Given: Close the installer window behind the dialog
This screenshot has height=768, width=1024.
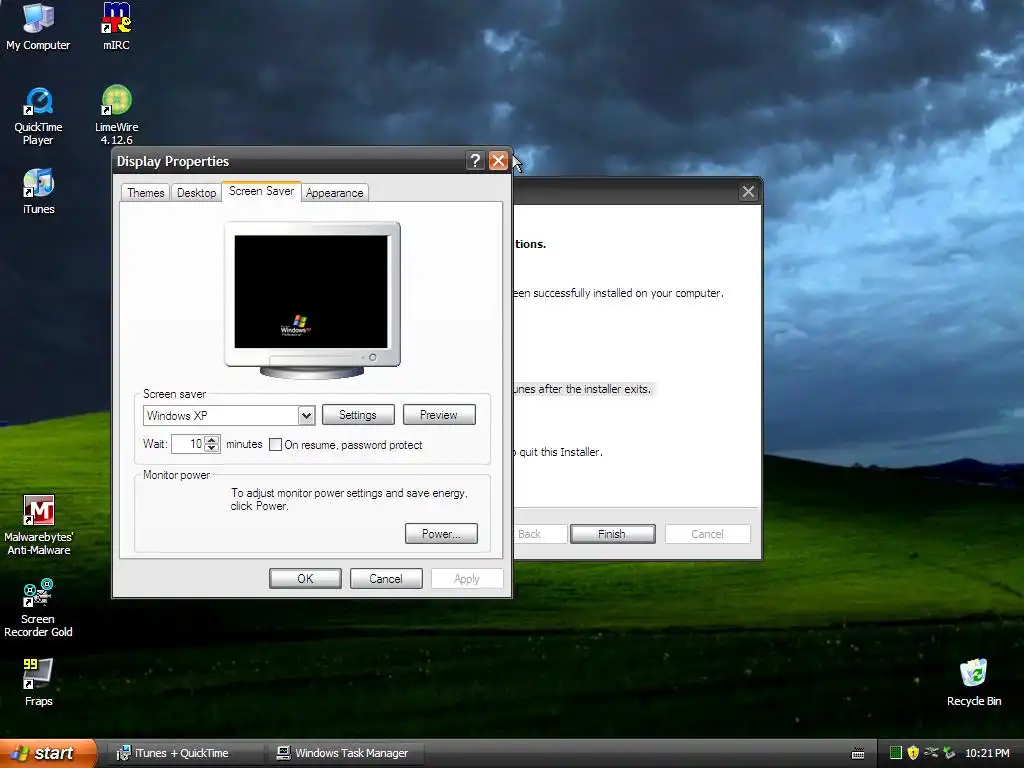Looking at the screenshot, I should (748, 191).
